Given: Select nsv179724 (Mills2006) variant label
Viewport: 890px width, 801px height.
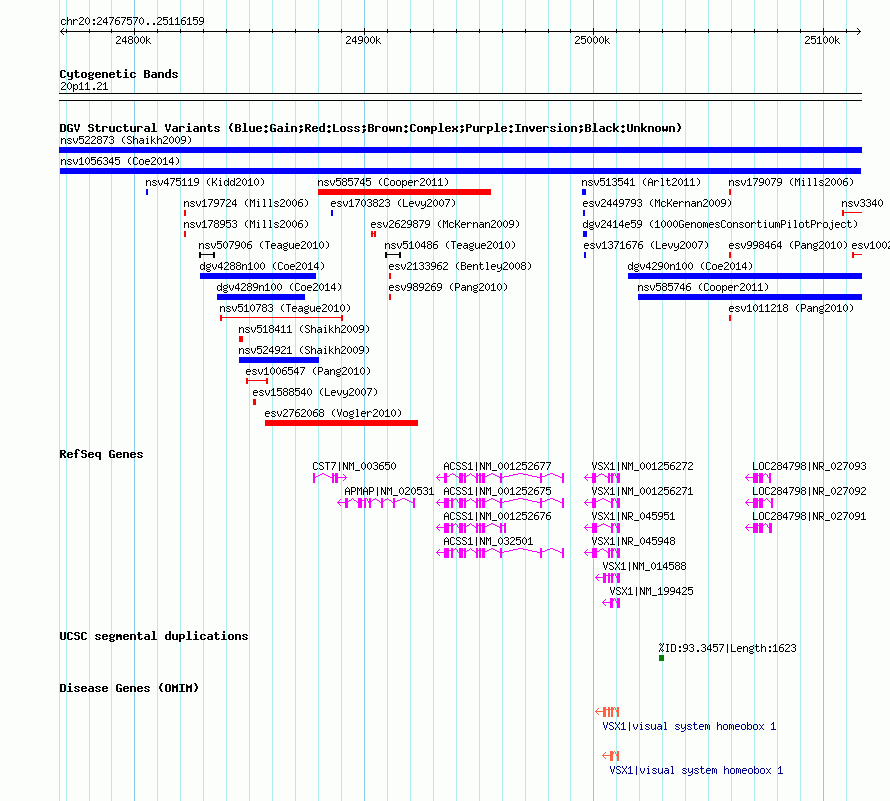Looking at the screenshot, I should (246, 203).
